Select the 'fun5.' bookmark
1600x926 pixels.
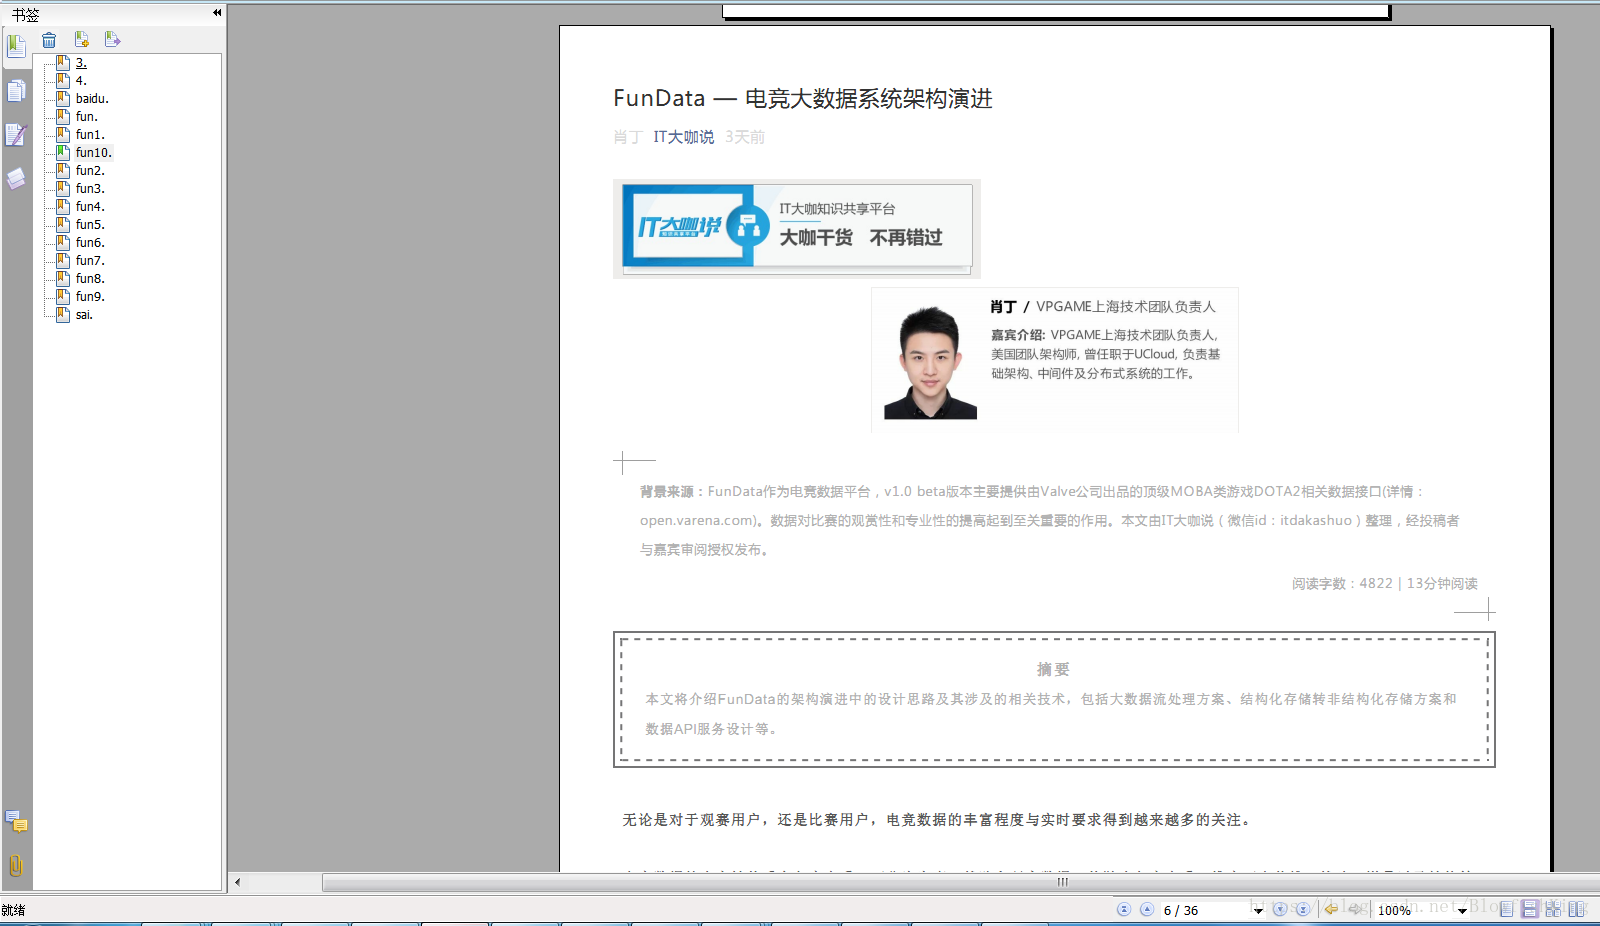tap(90, 225)
